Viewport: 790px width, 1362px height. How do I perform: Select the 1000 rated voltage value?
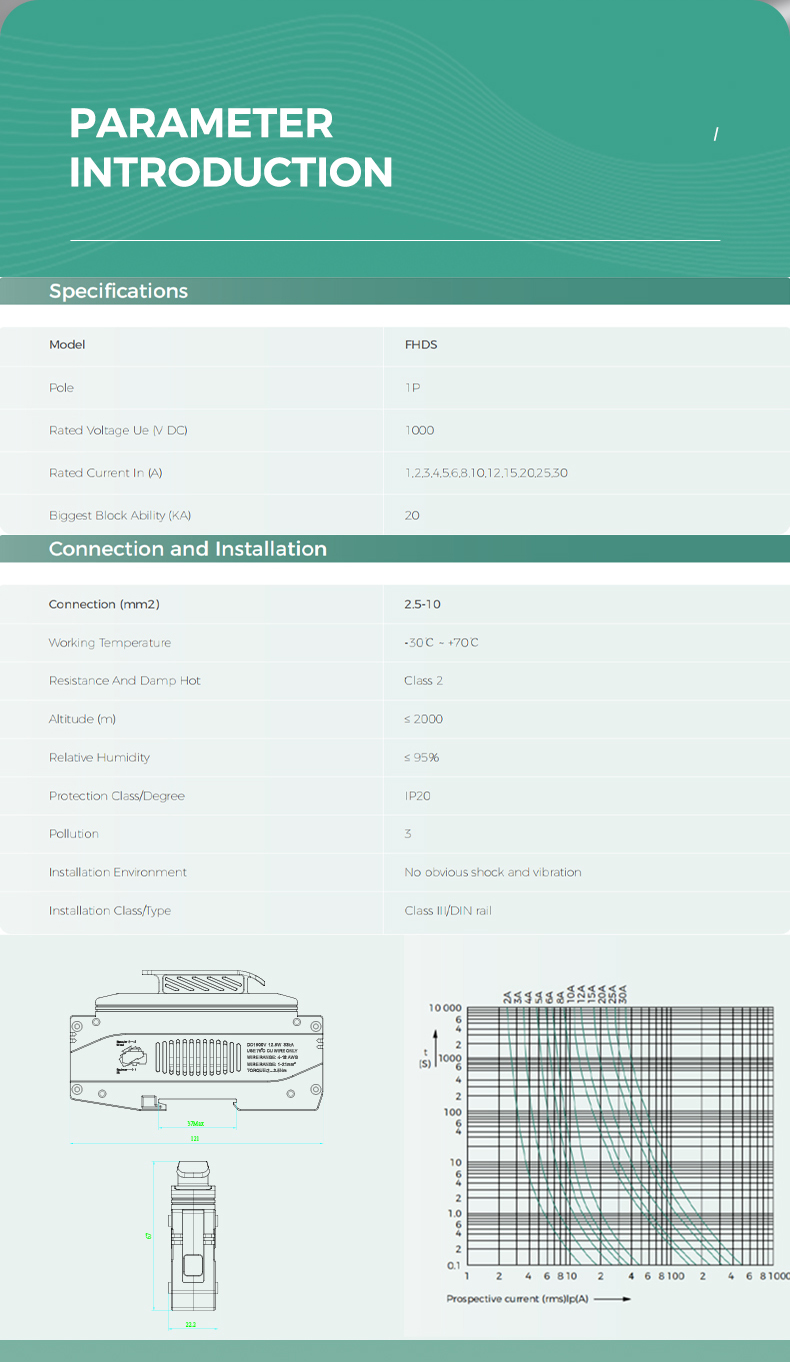[420, 430]
